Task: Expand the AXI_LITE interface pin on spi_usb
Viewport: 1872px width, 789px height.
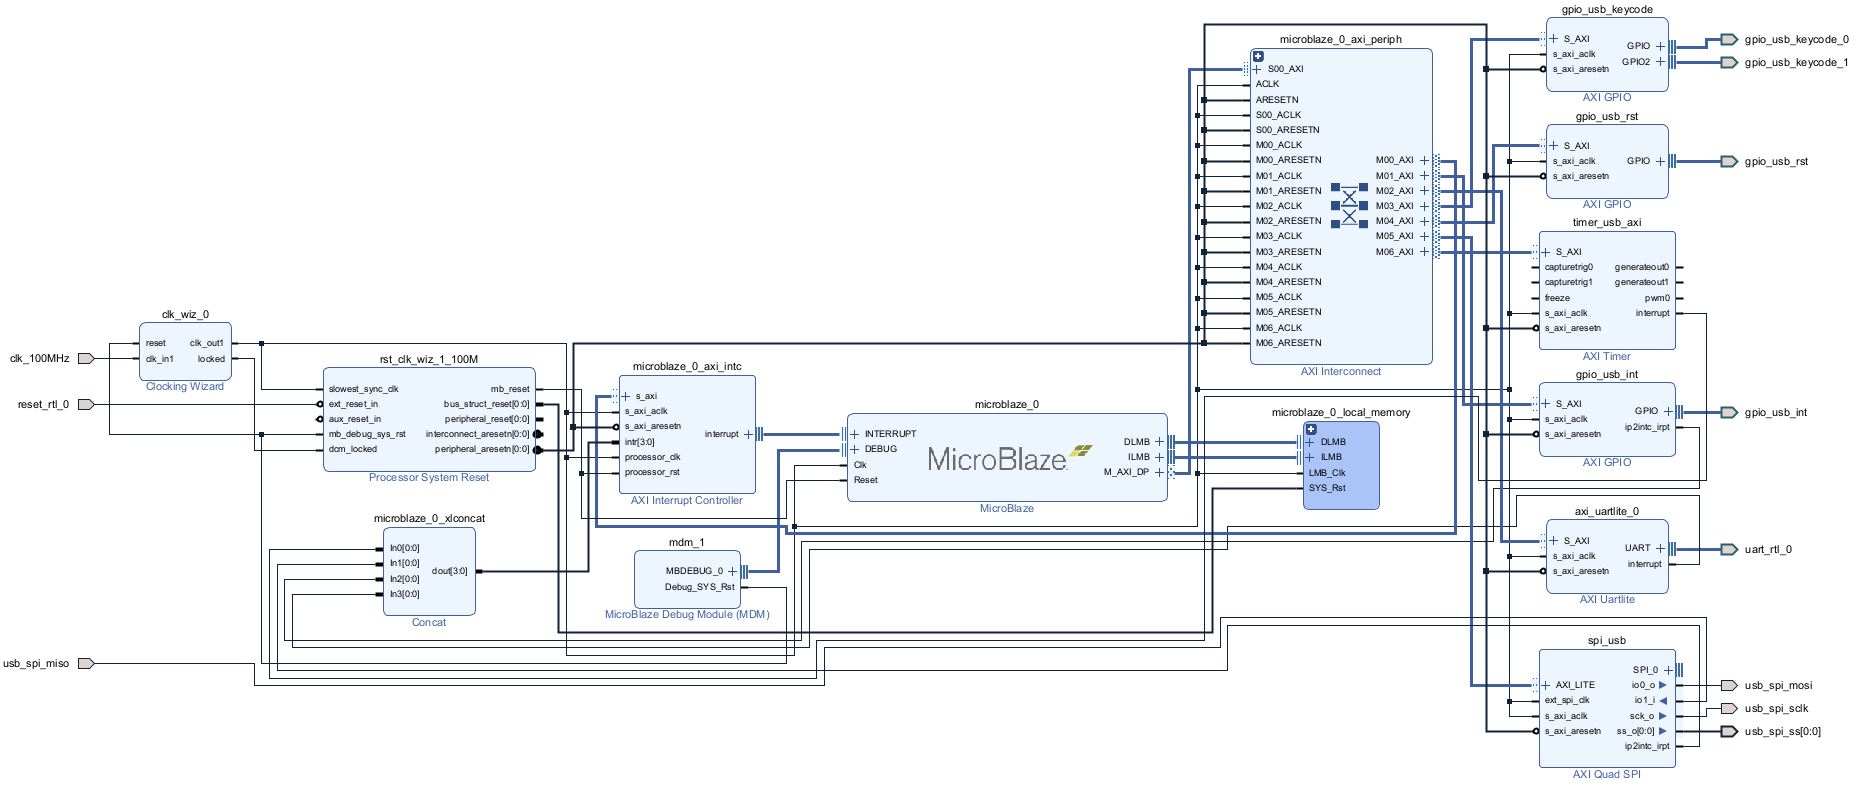Action: 1546,685
